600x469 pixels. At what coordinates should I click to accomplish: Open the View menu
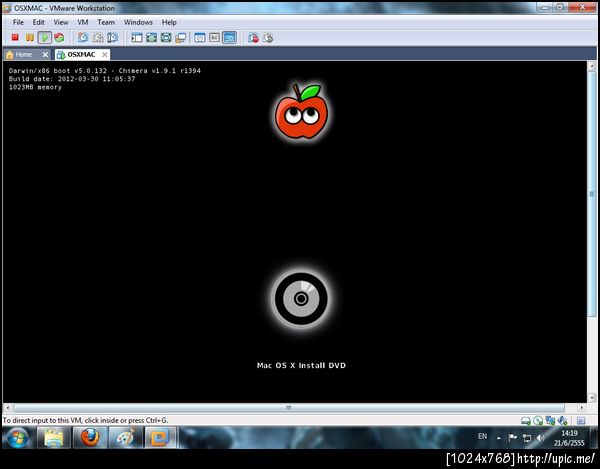(61, 22)
